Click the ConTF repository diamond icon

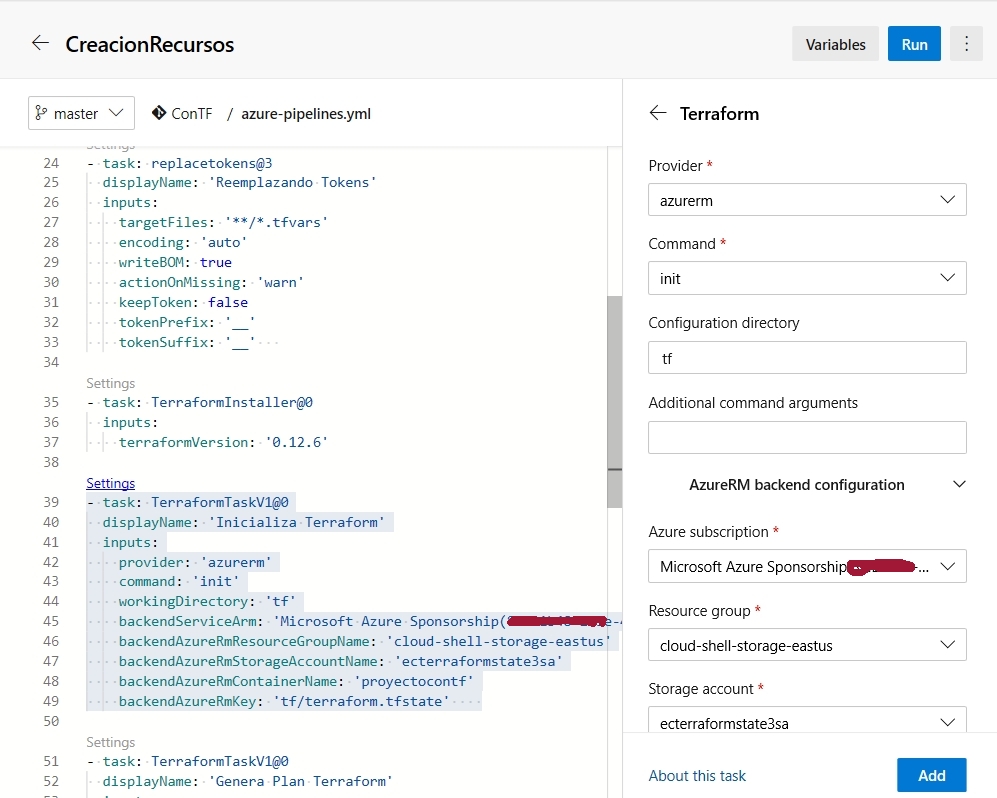[158, 113]
